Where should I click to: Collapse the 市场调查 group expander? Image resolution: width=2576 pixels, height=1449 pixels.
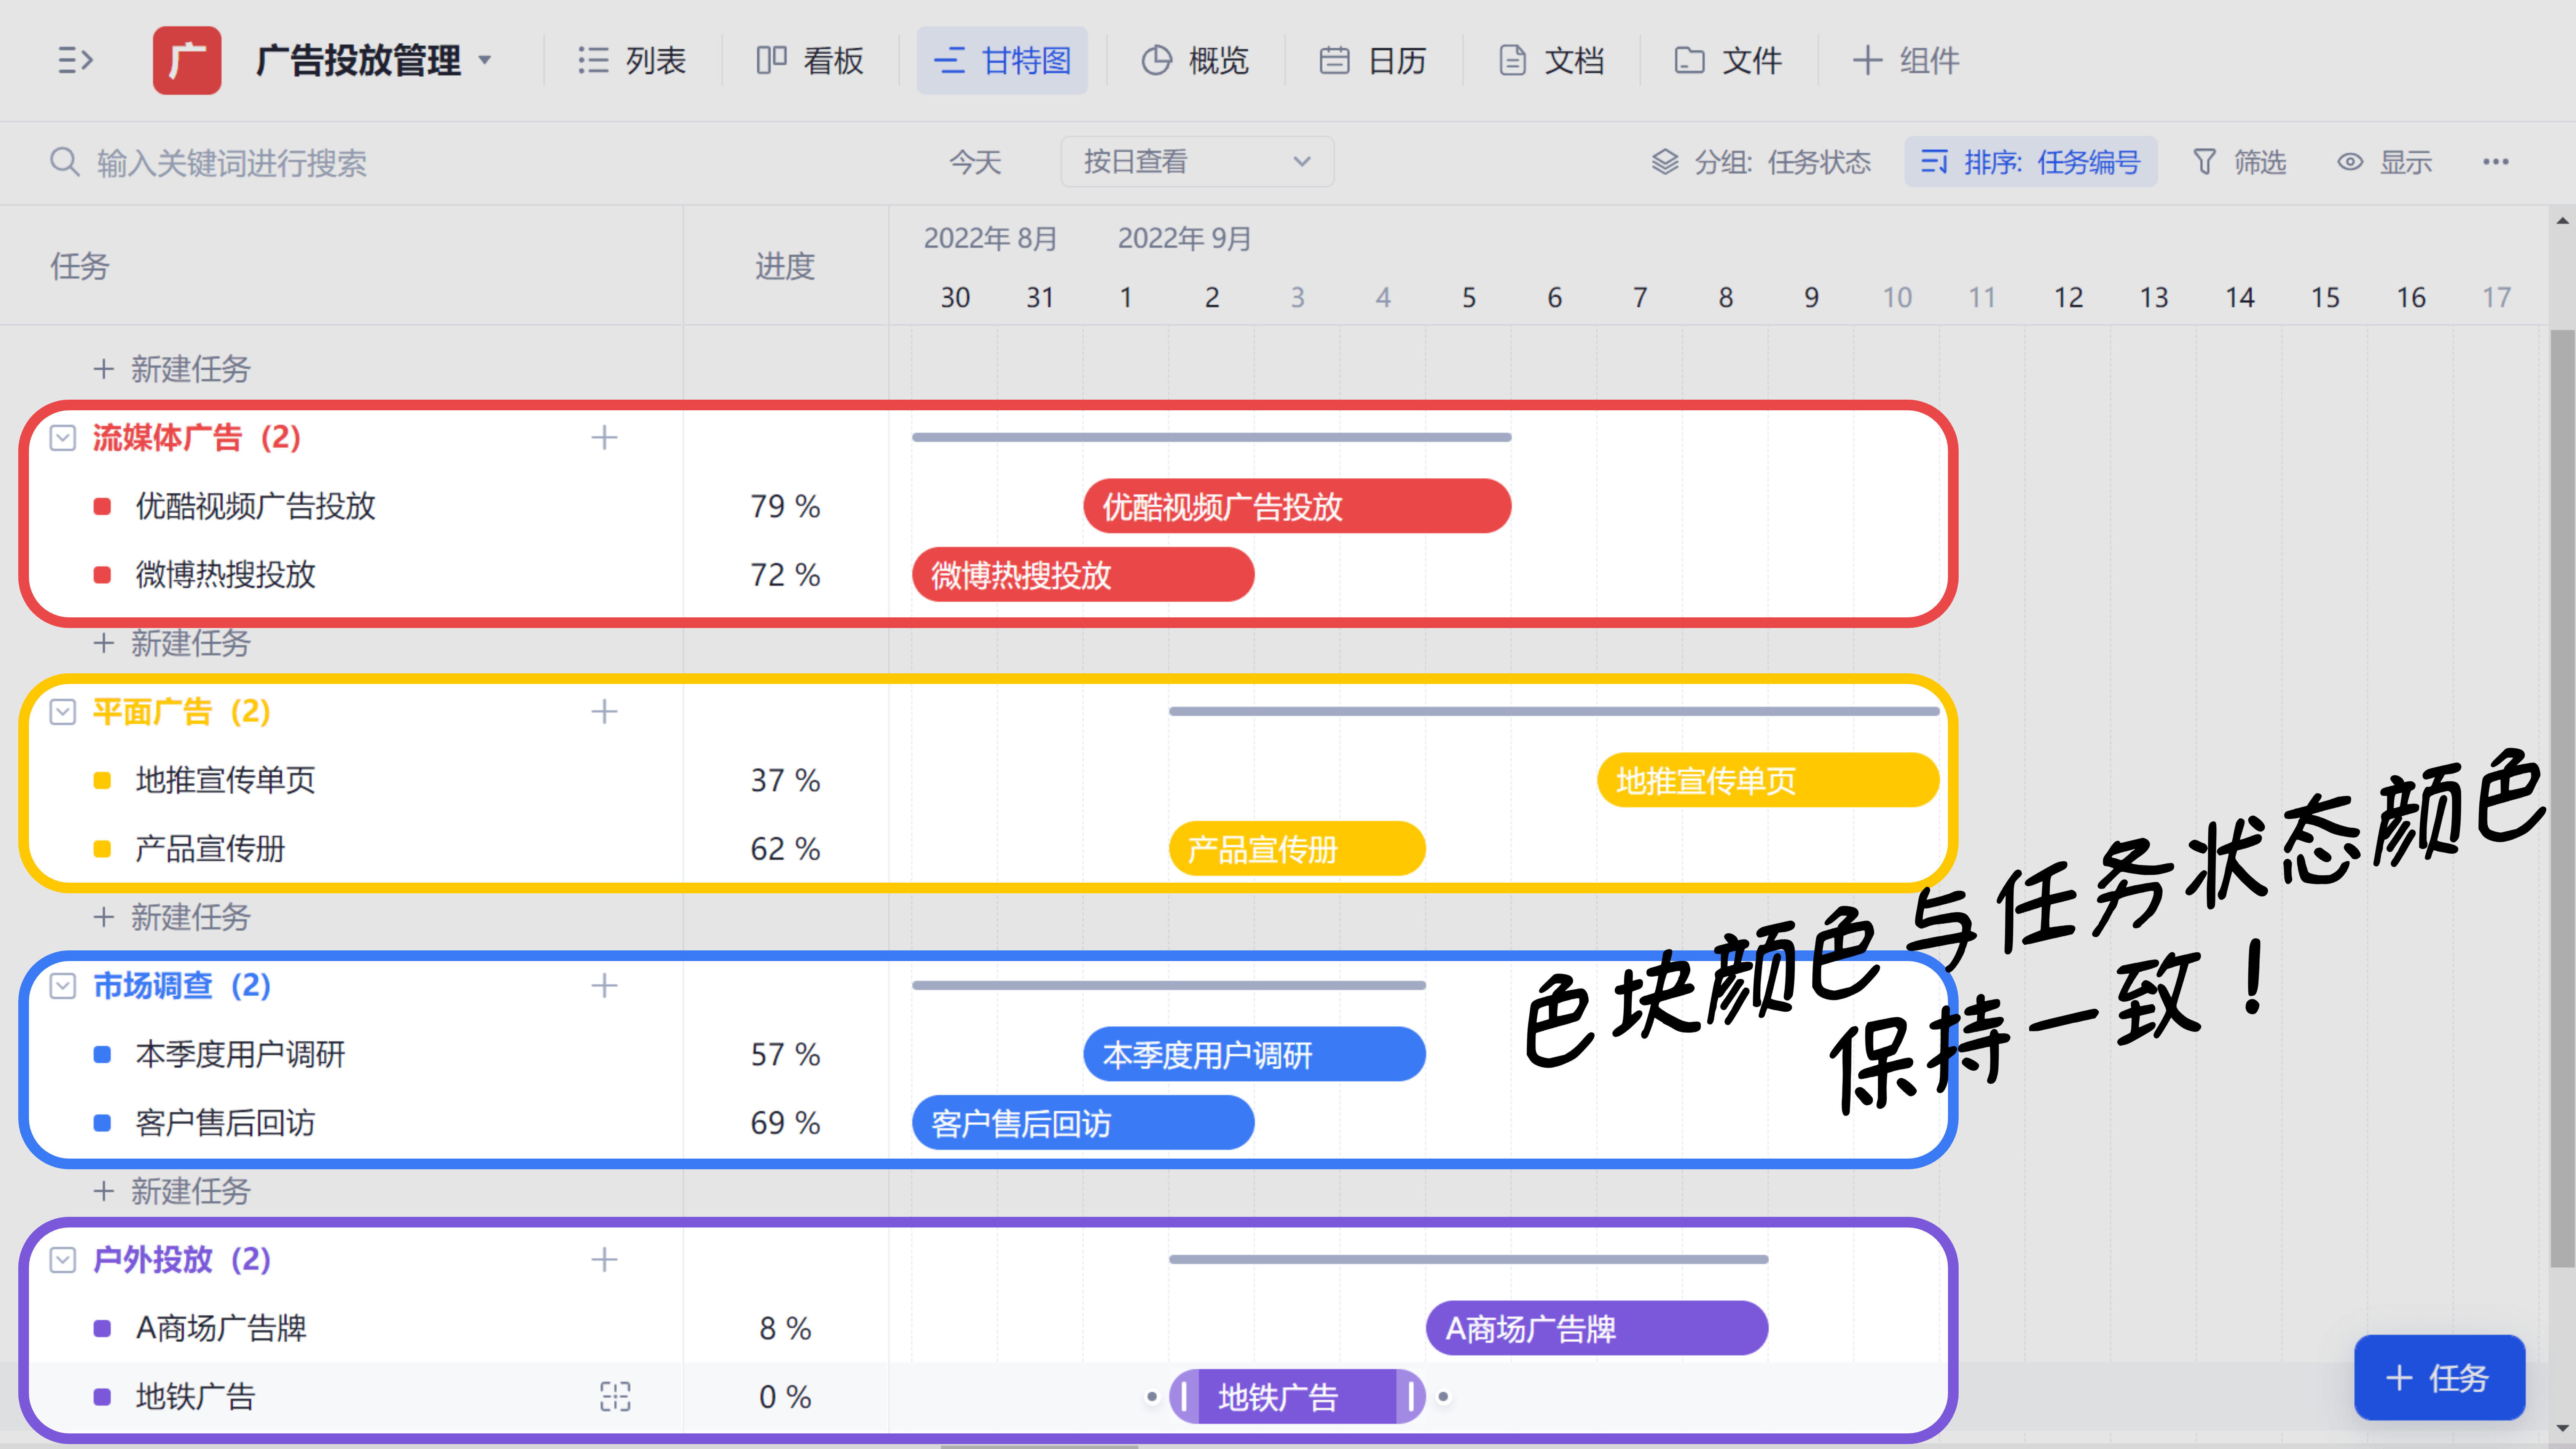pos(63,986)
